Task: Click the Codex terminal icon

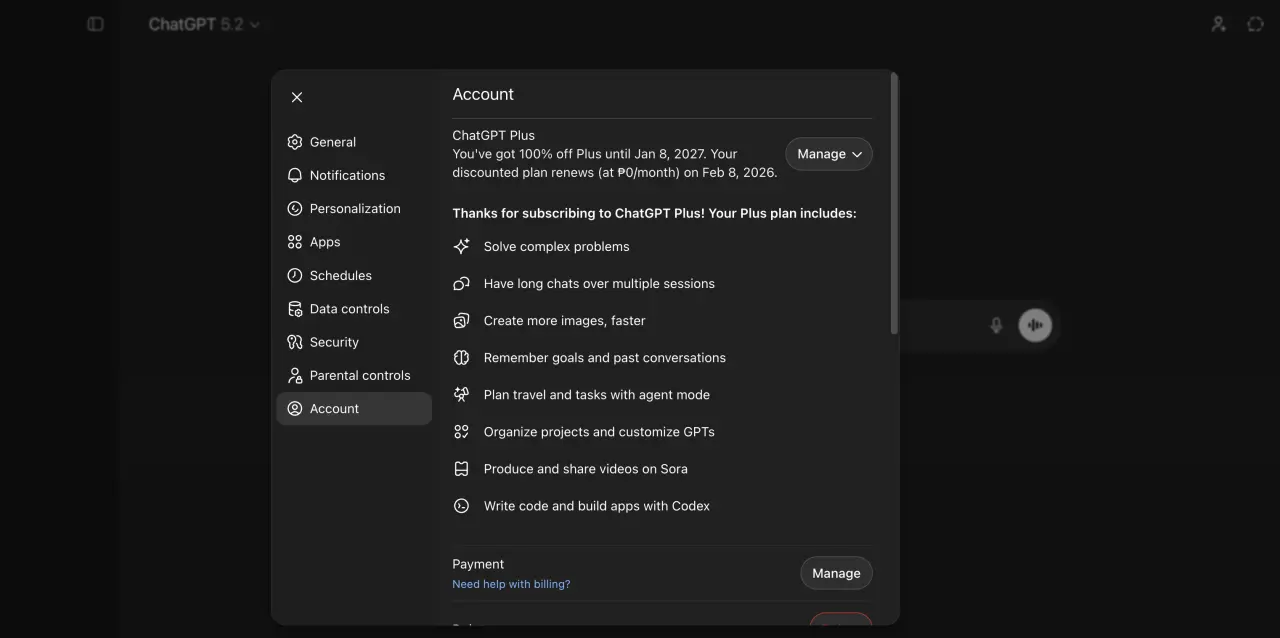Action: pyautogui.click(x=461, y=506)
